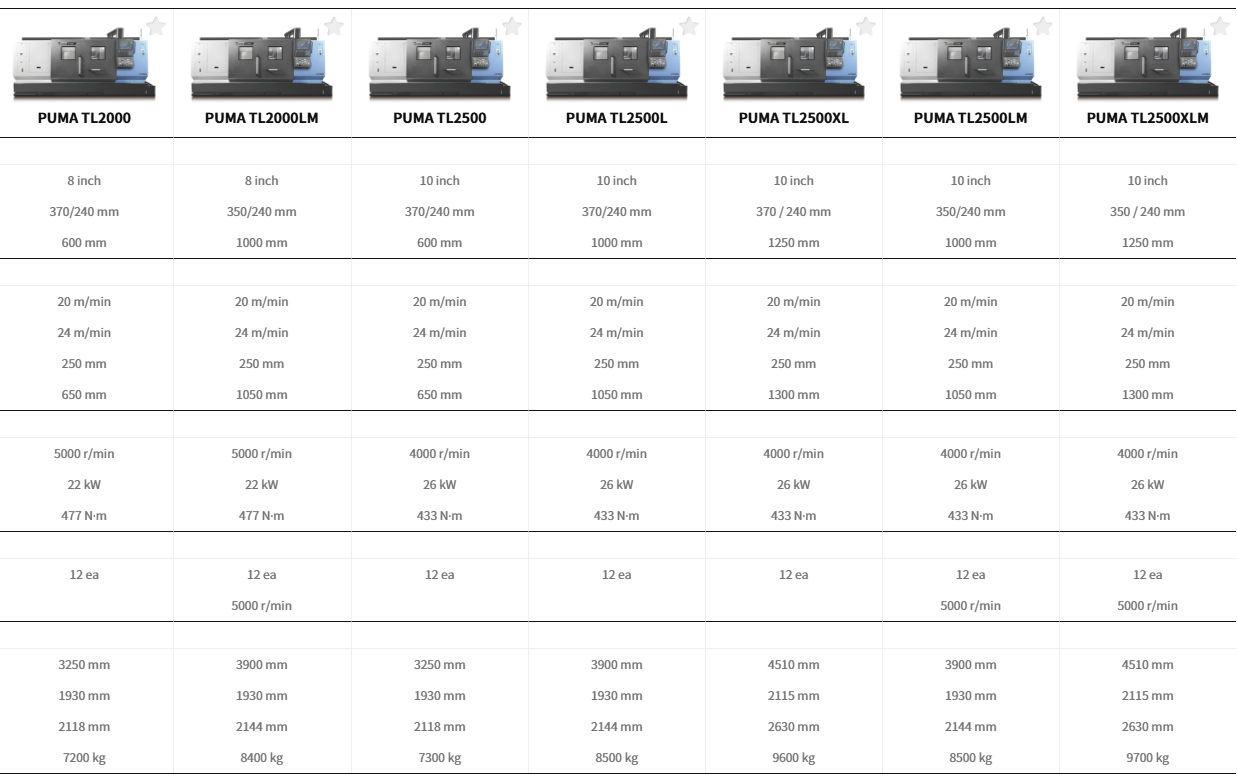
Task: Add PUMA TL2500XLM to favorites via star
Action: tap(1220, 26)
